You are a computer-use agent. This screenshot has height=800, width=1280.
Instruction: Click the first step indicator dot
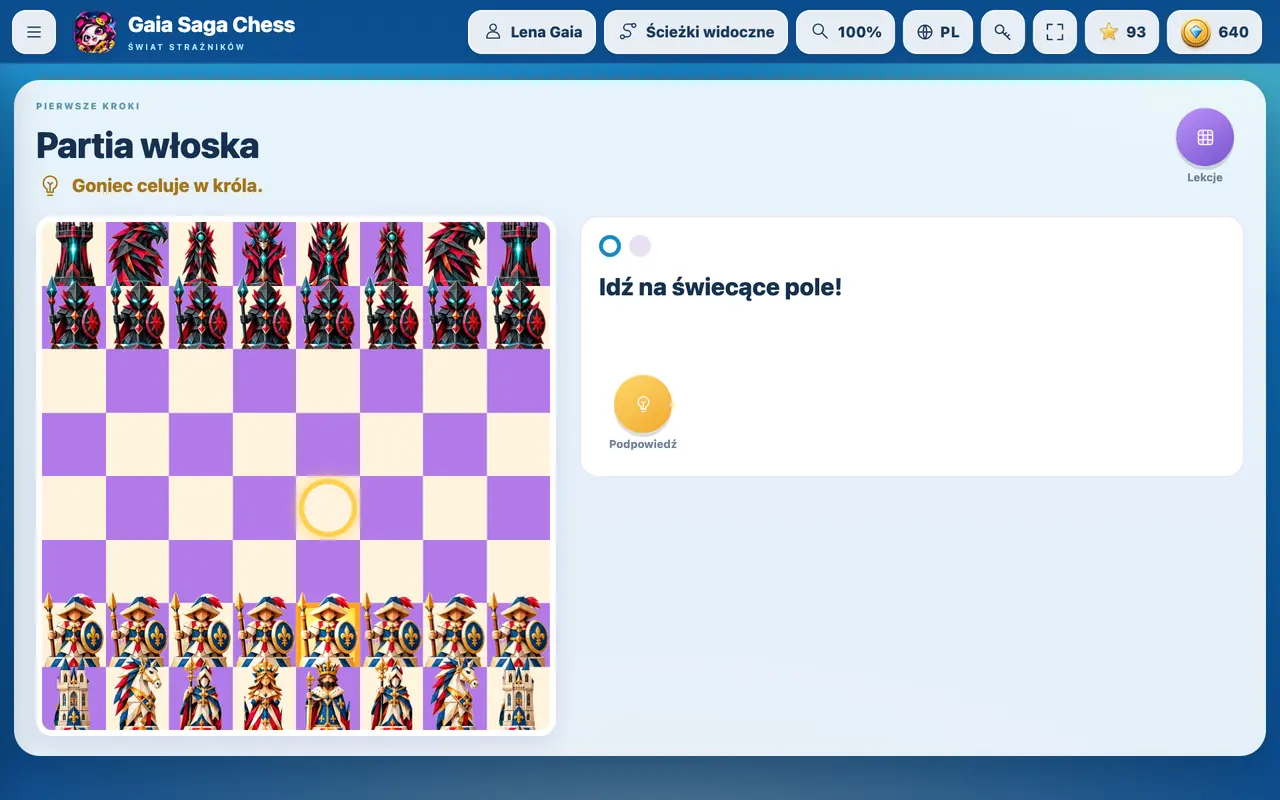coord(610,246)
